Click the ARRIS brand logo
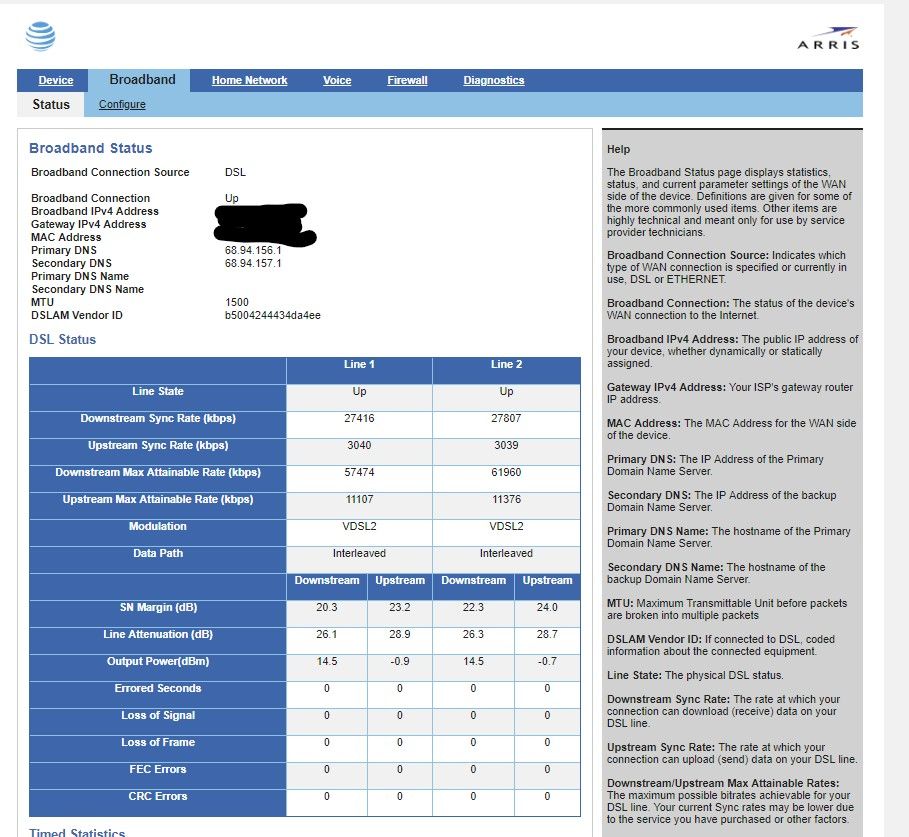This screenshot has width=909, height=837. point(829,40)
